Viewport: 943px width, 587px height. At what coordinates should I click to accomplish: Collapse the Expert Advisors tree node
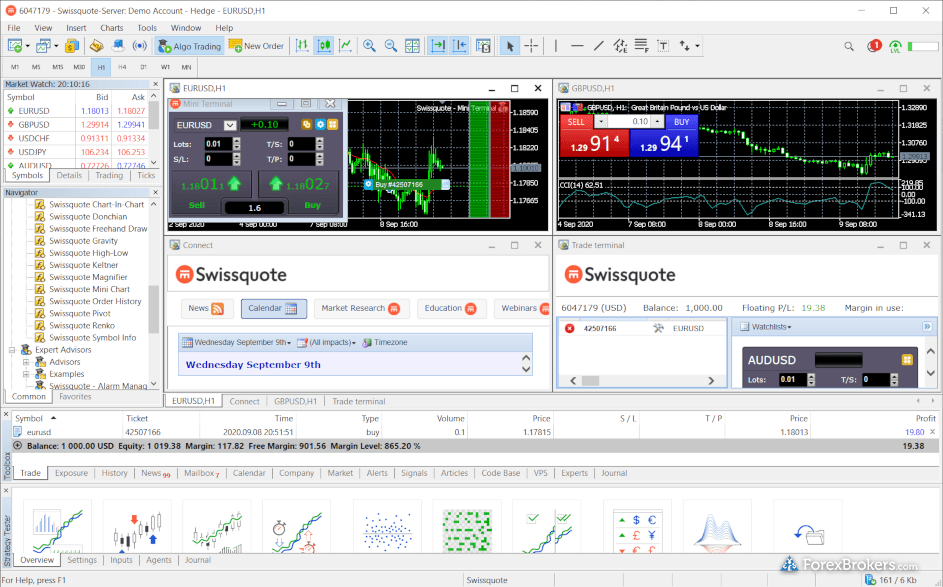coord(11,350)
